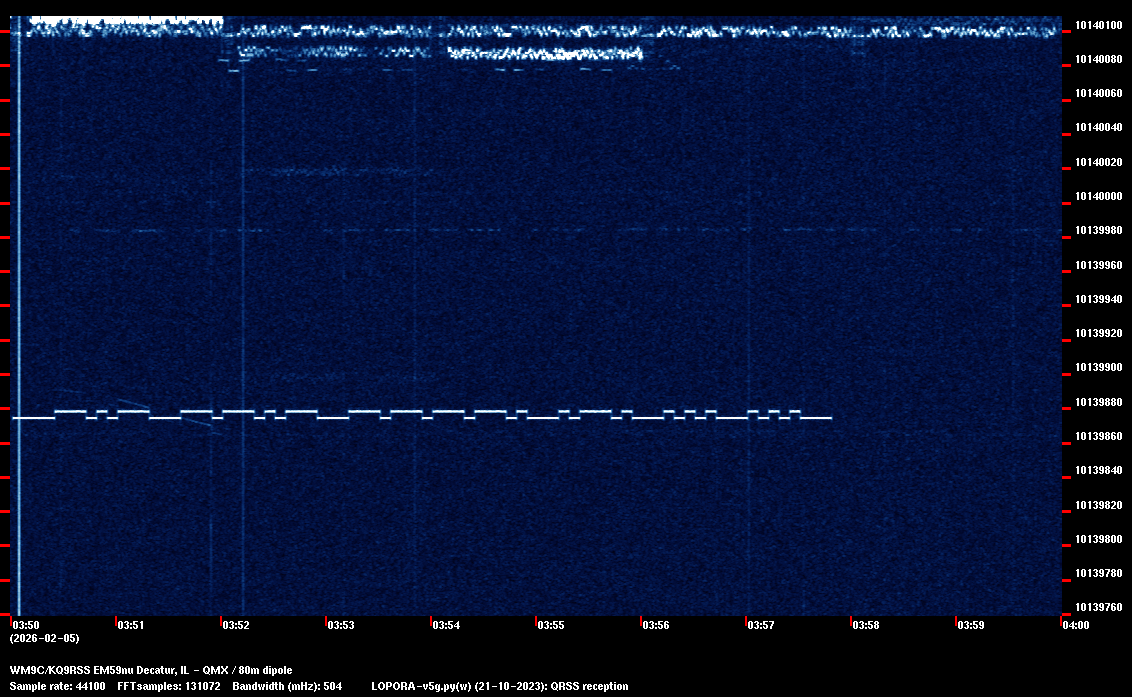Image resolution: width=1132 pixels, height=697 pixels.
Task: Click the LOPORA-v5g.py QRSS reception text
Action: 499,687
